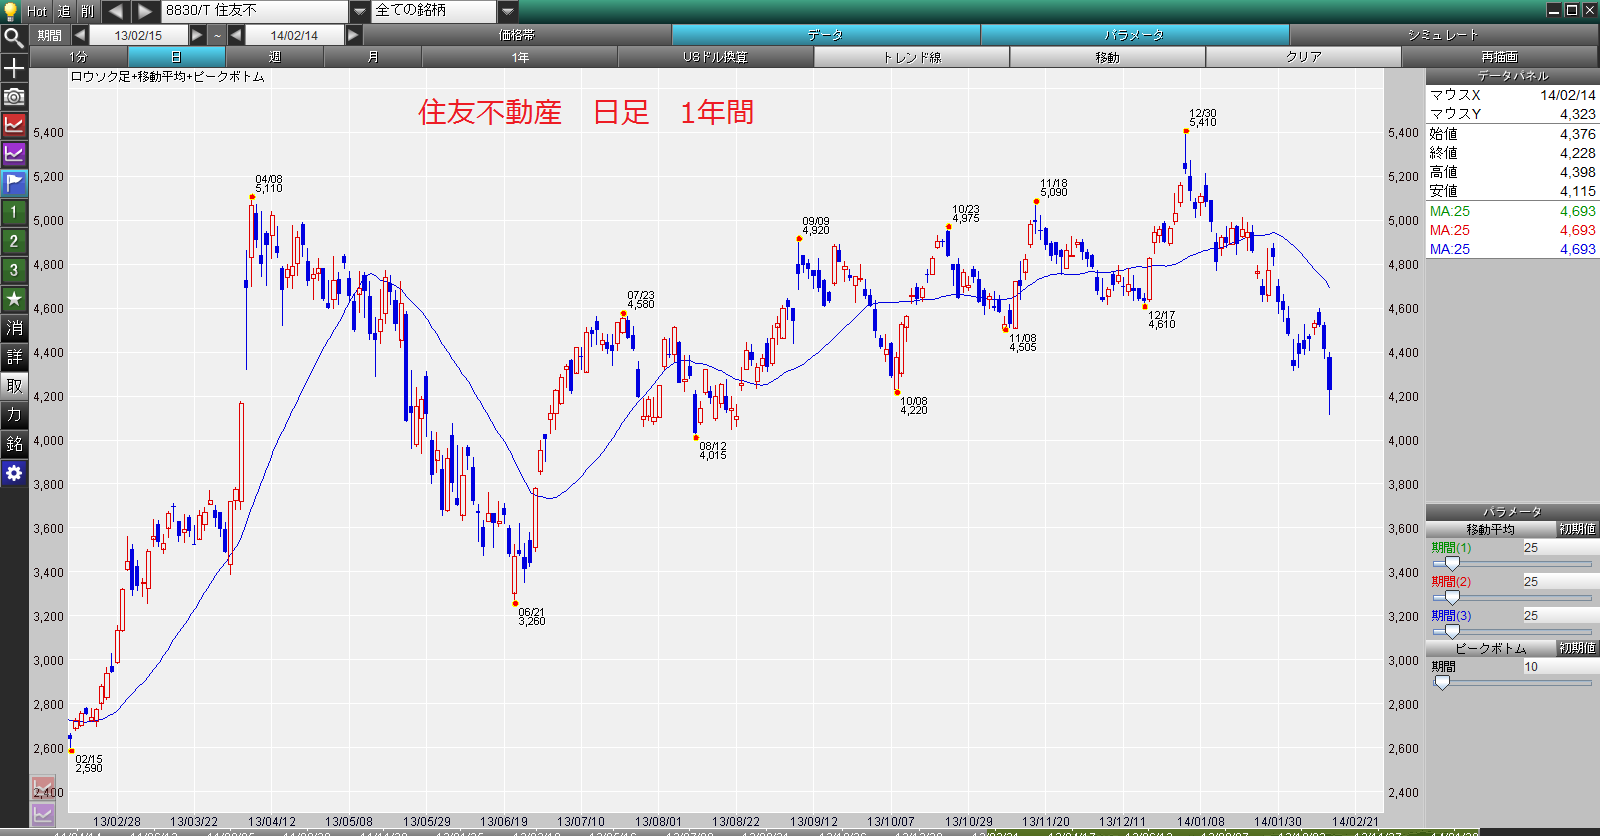1610x836 pixels.
Task: Click the end date field 14/02/14
Action: [x=294, y=35]
